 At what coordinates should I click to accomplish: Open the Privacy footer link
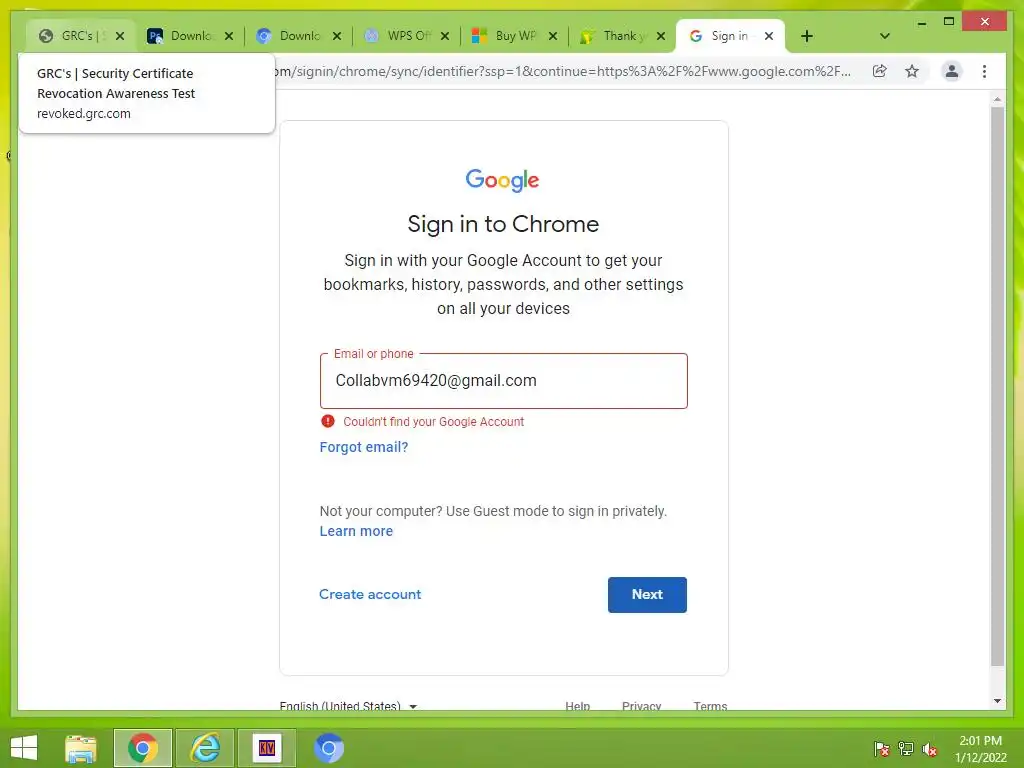click(x=641, y=706)
